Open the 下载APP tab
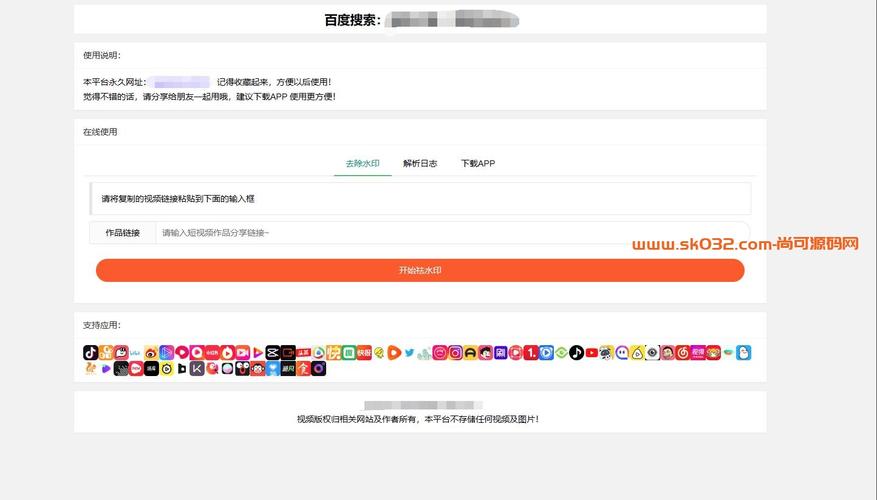Image resolution: width=877 pixels, height=500 pixels. (478, 163)
